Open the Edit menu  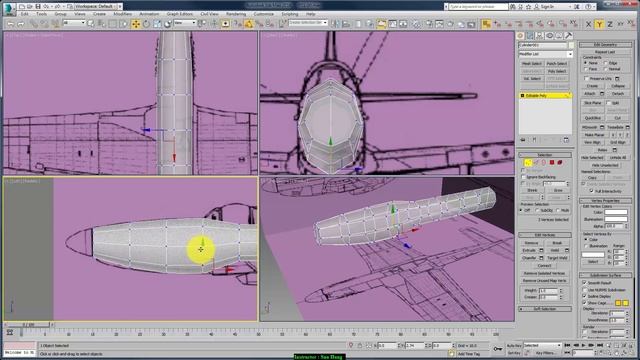click(24, 14)
